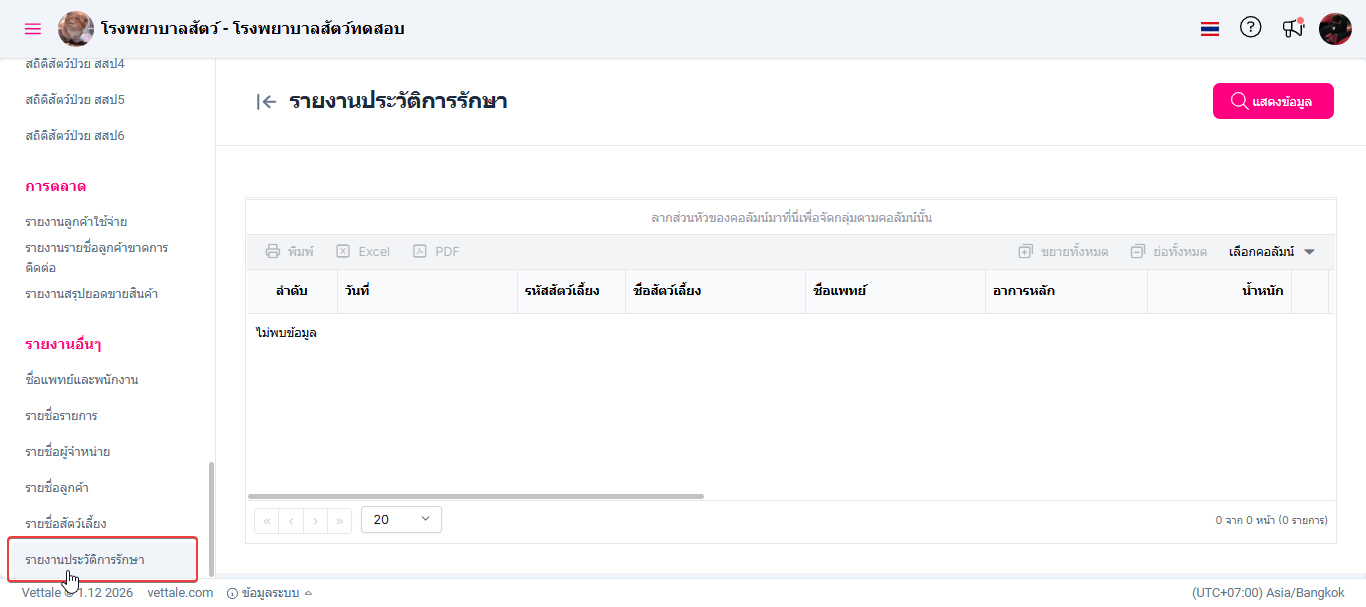Sort by รหัสสัตว์เลี้ยง column header
1366x607 pixels.
coord(571,291)
